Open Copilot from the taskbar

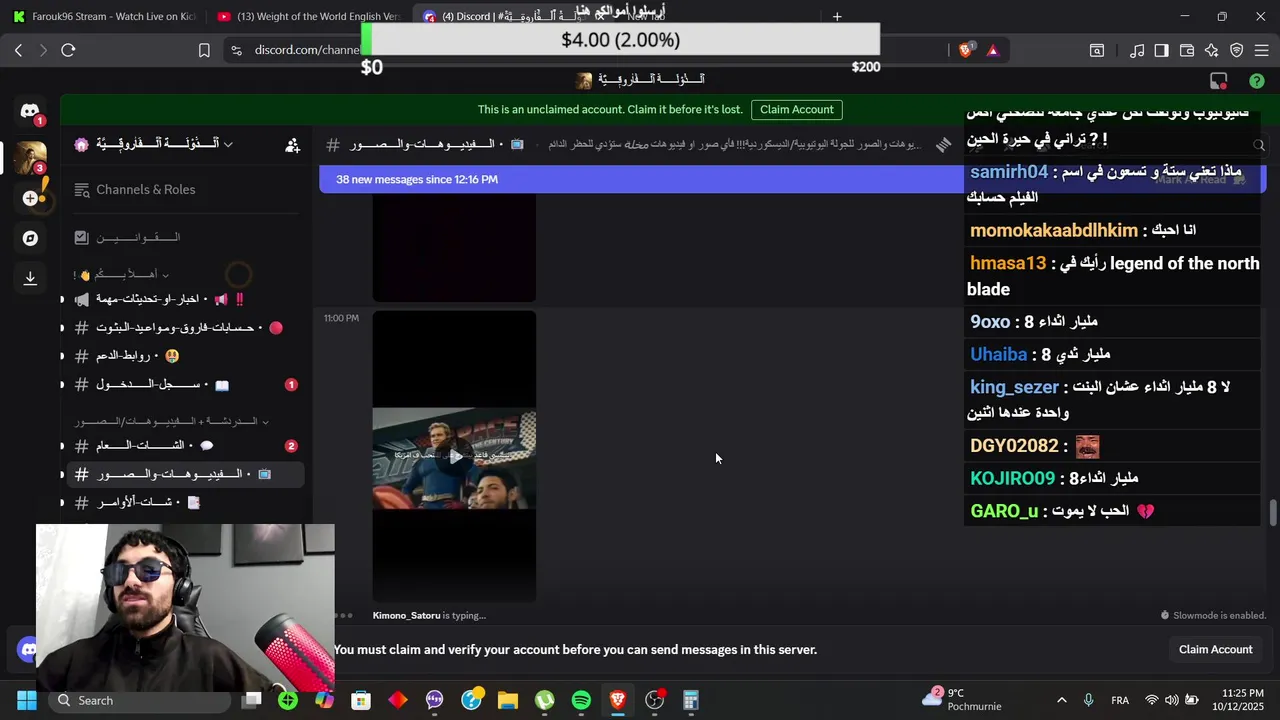pos(324,700)
